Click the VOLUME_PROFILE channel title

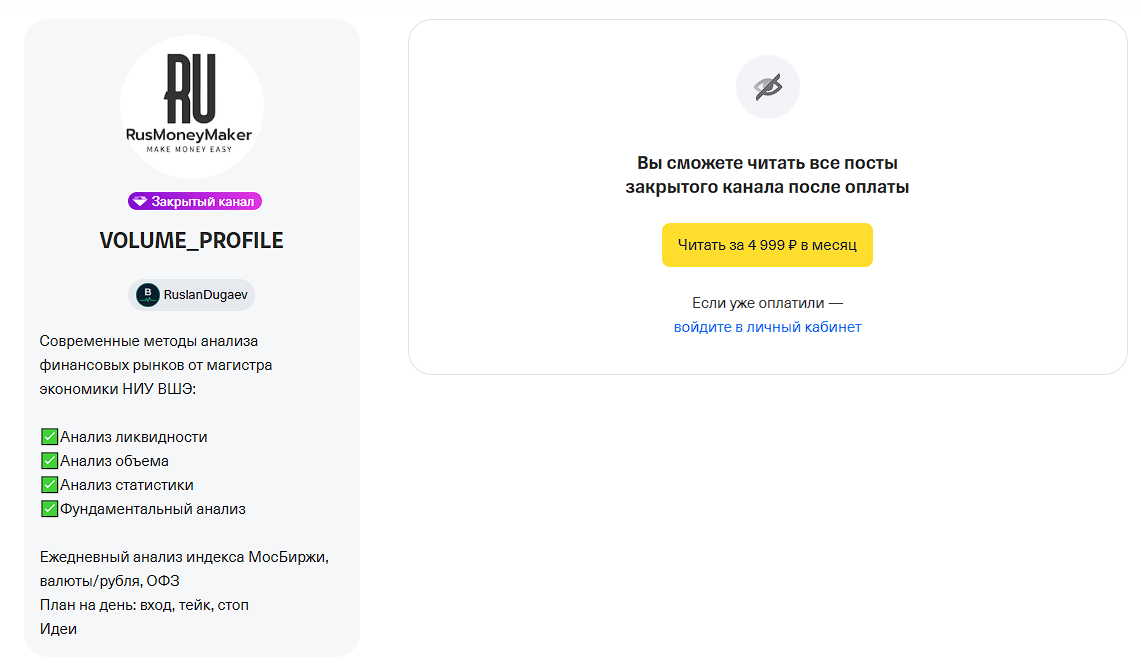[191, 240]
